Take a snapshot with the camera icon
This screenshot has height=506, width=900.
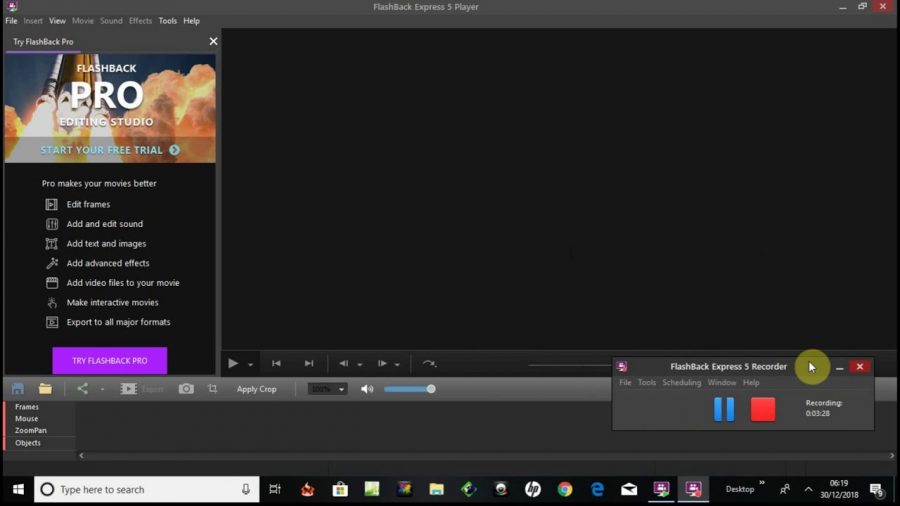click(186, 389)
